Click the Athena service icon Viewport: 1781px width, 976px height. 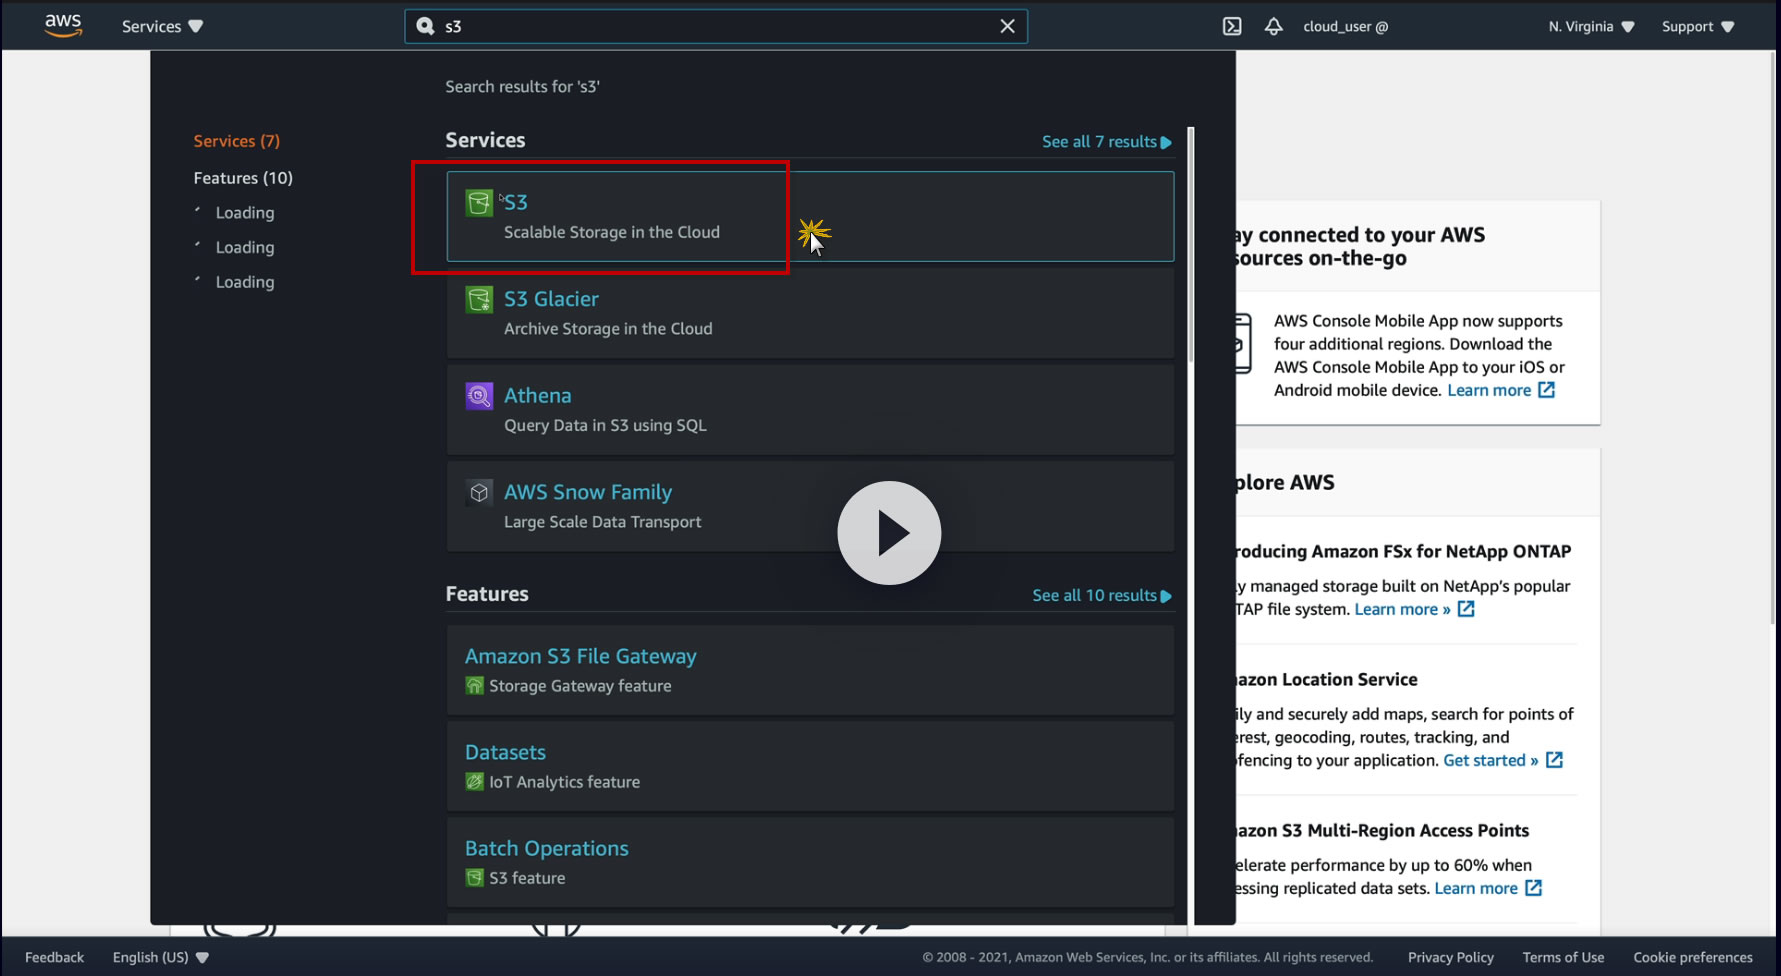click(x=479, y=396)
